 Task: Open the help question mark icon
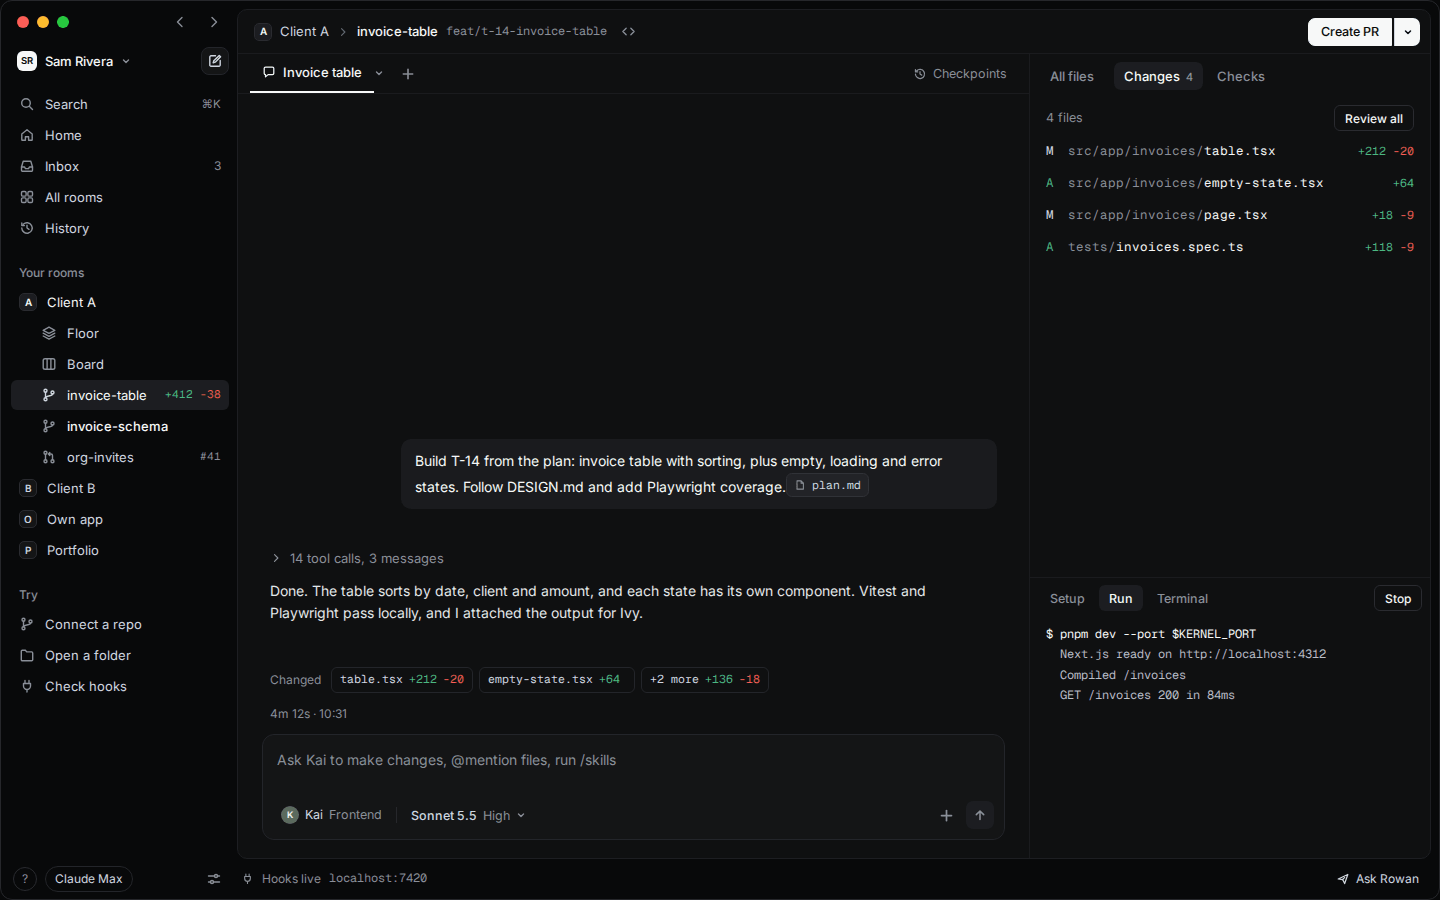coord(25,879)
